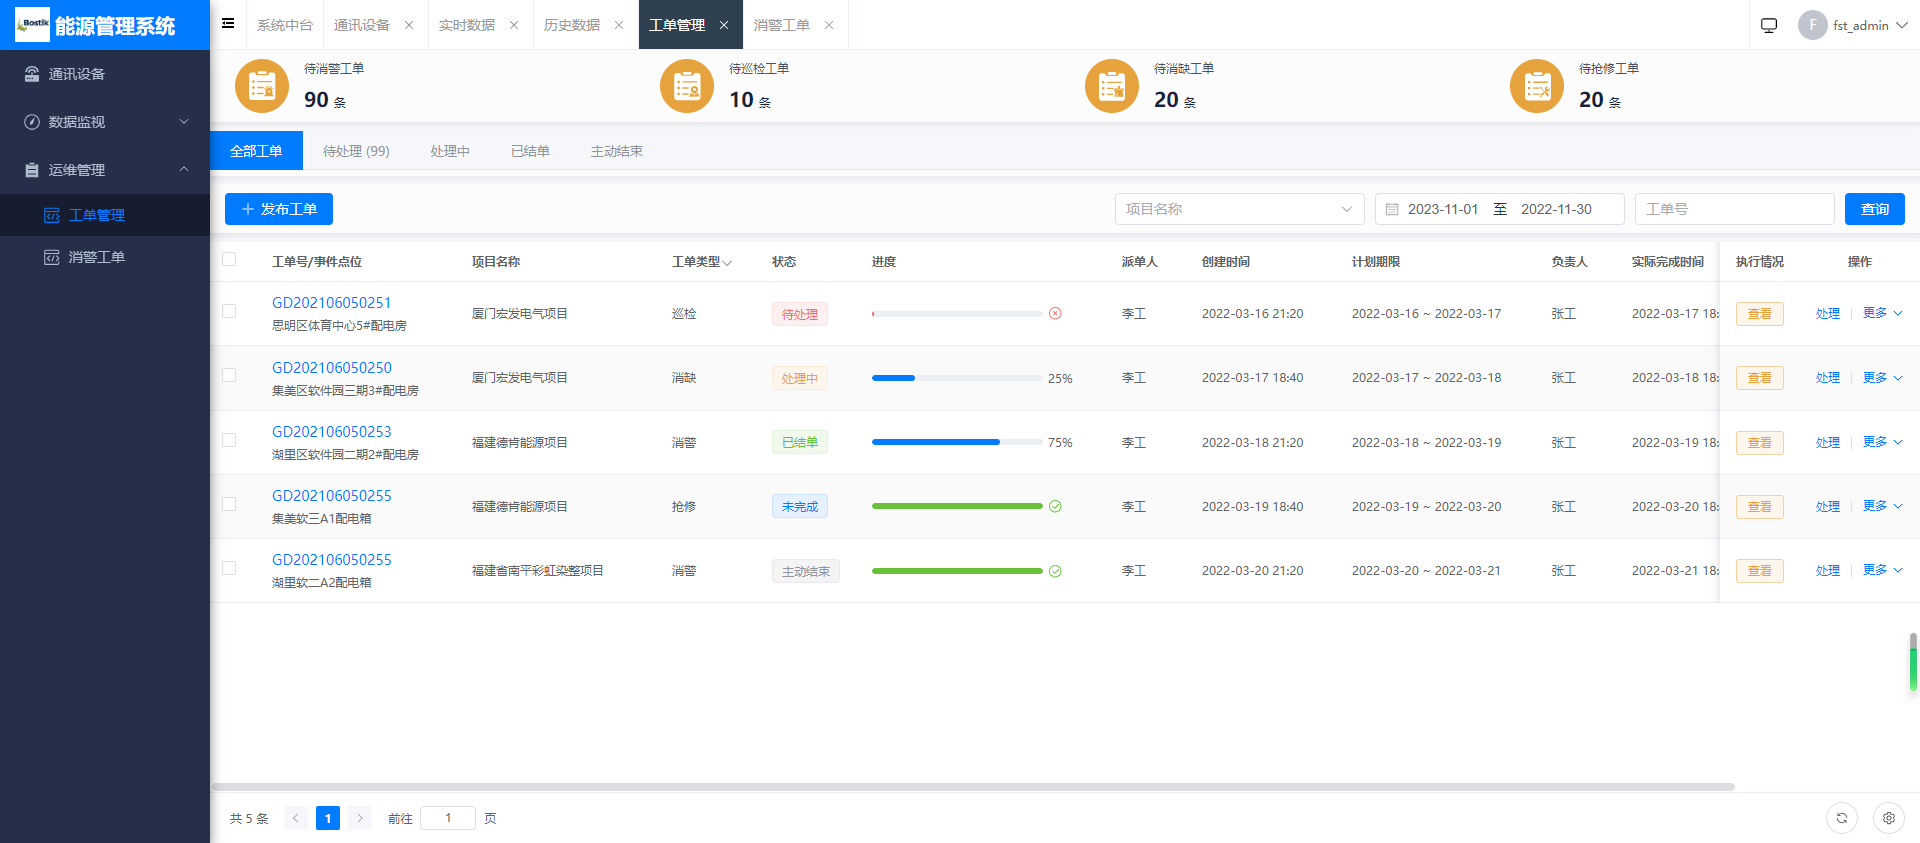Open work order link GD202106050251
The height and width of the screenshot is (843, 1920).
(332, 303)
